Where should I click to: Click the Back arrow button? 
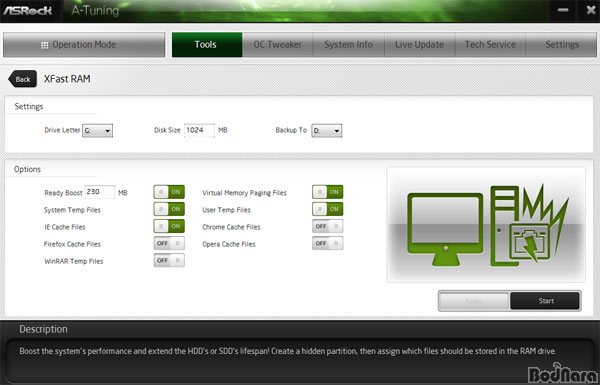tap(23, 79)
